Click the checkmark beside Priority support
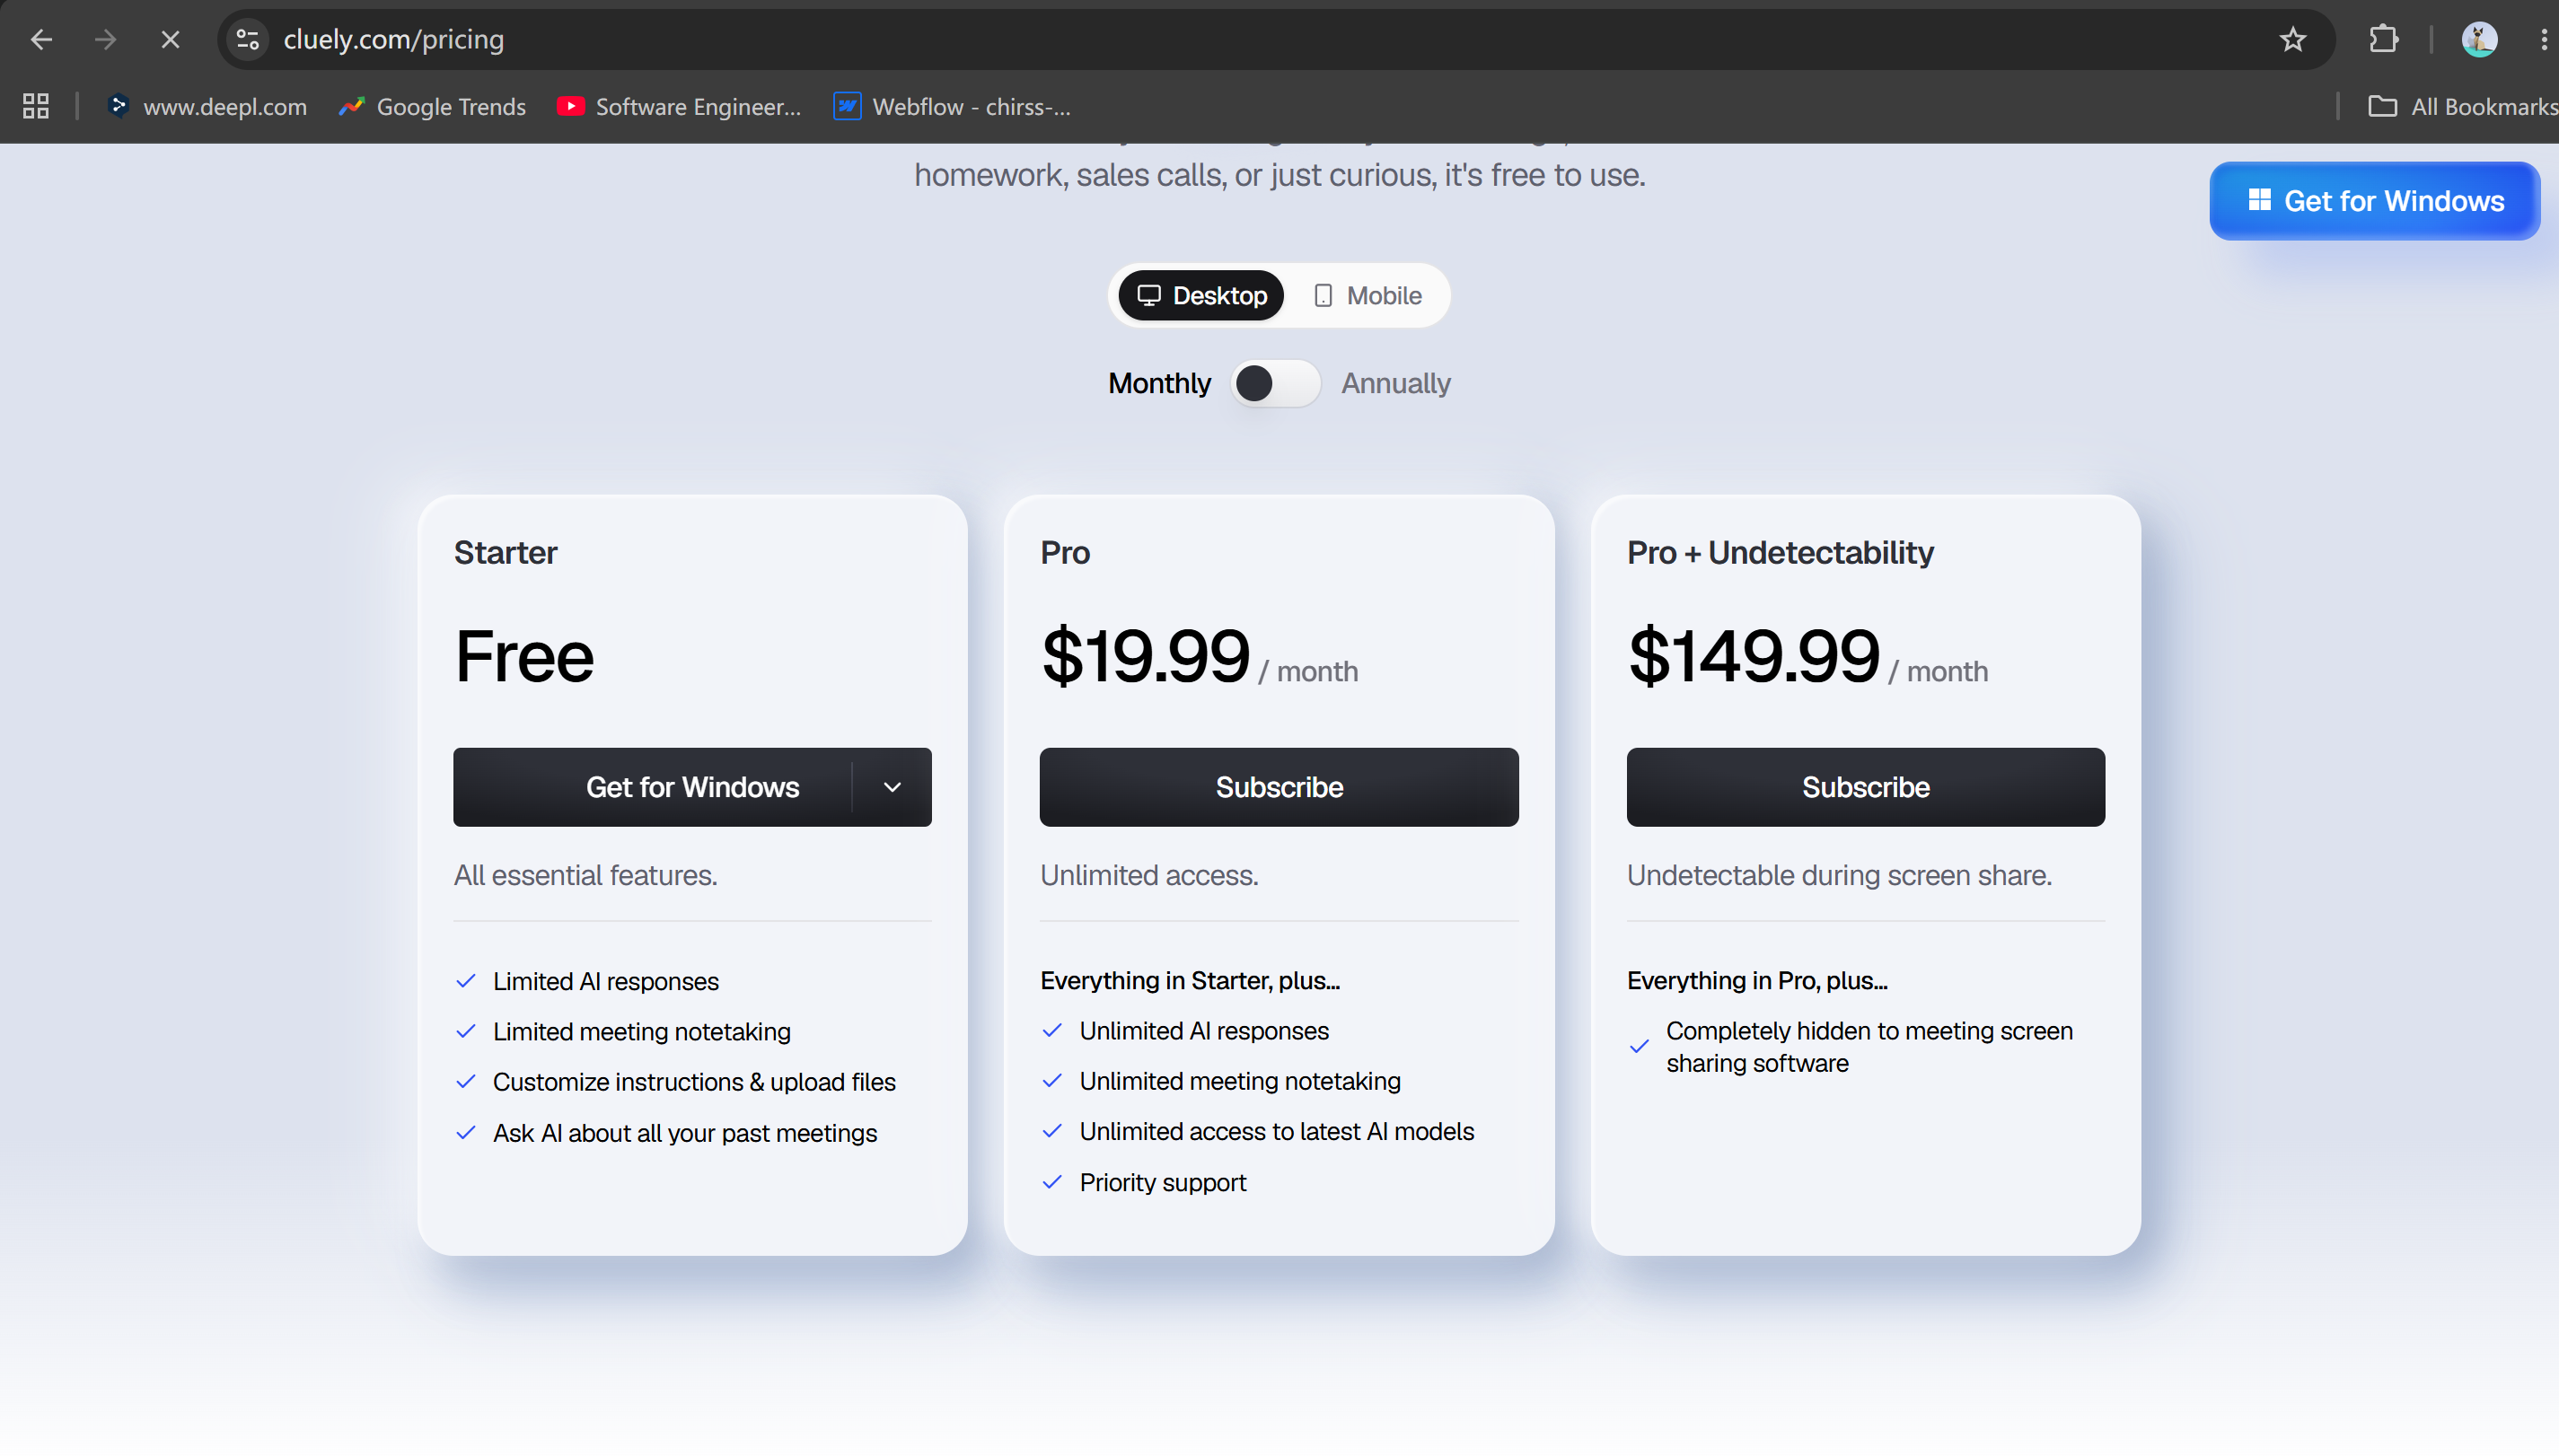Viewport: 2559px width, 1456px height. click(x=1052, y=1182)
